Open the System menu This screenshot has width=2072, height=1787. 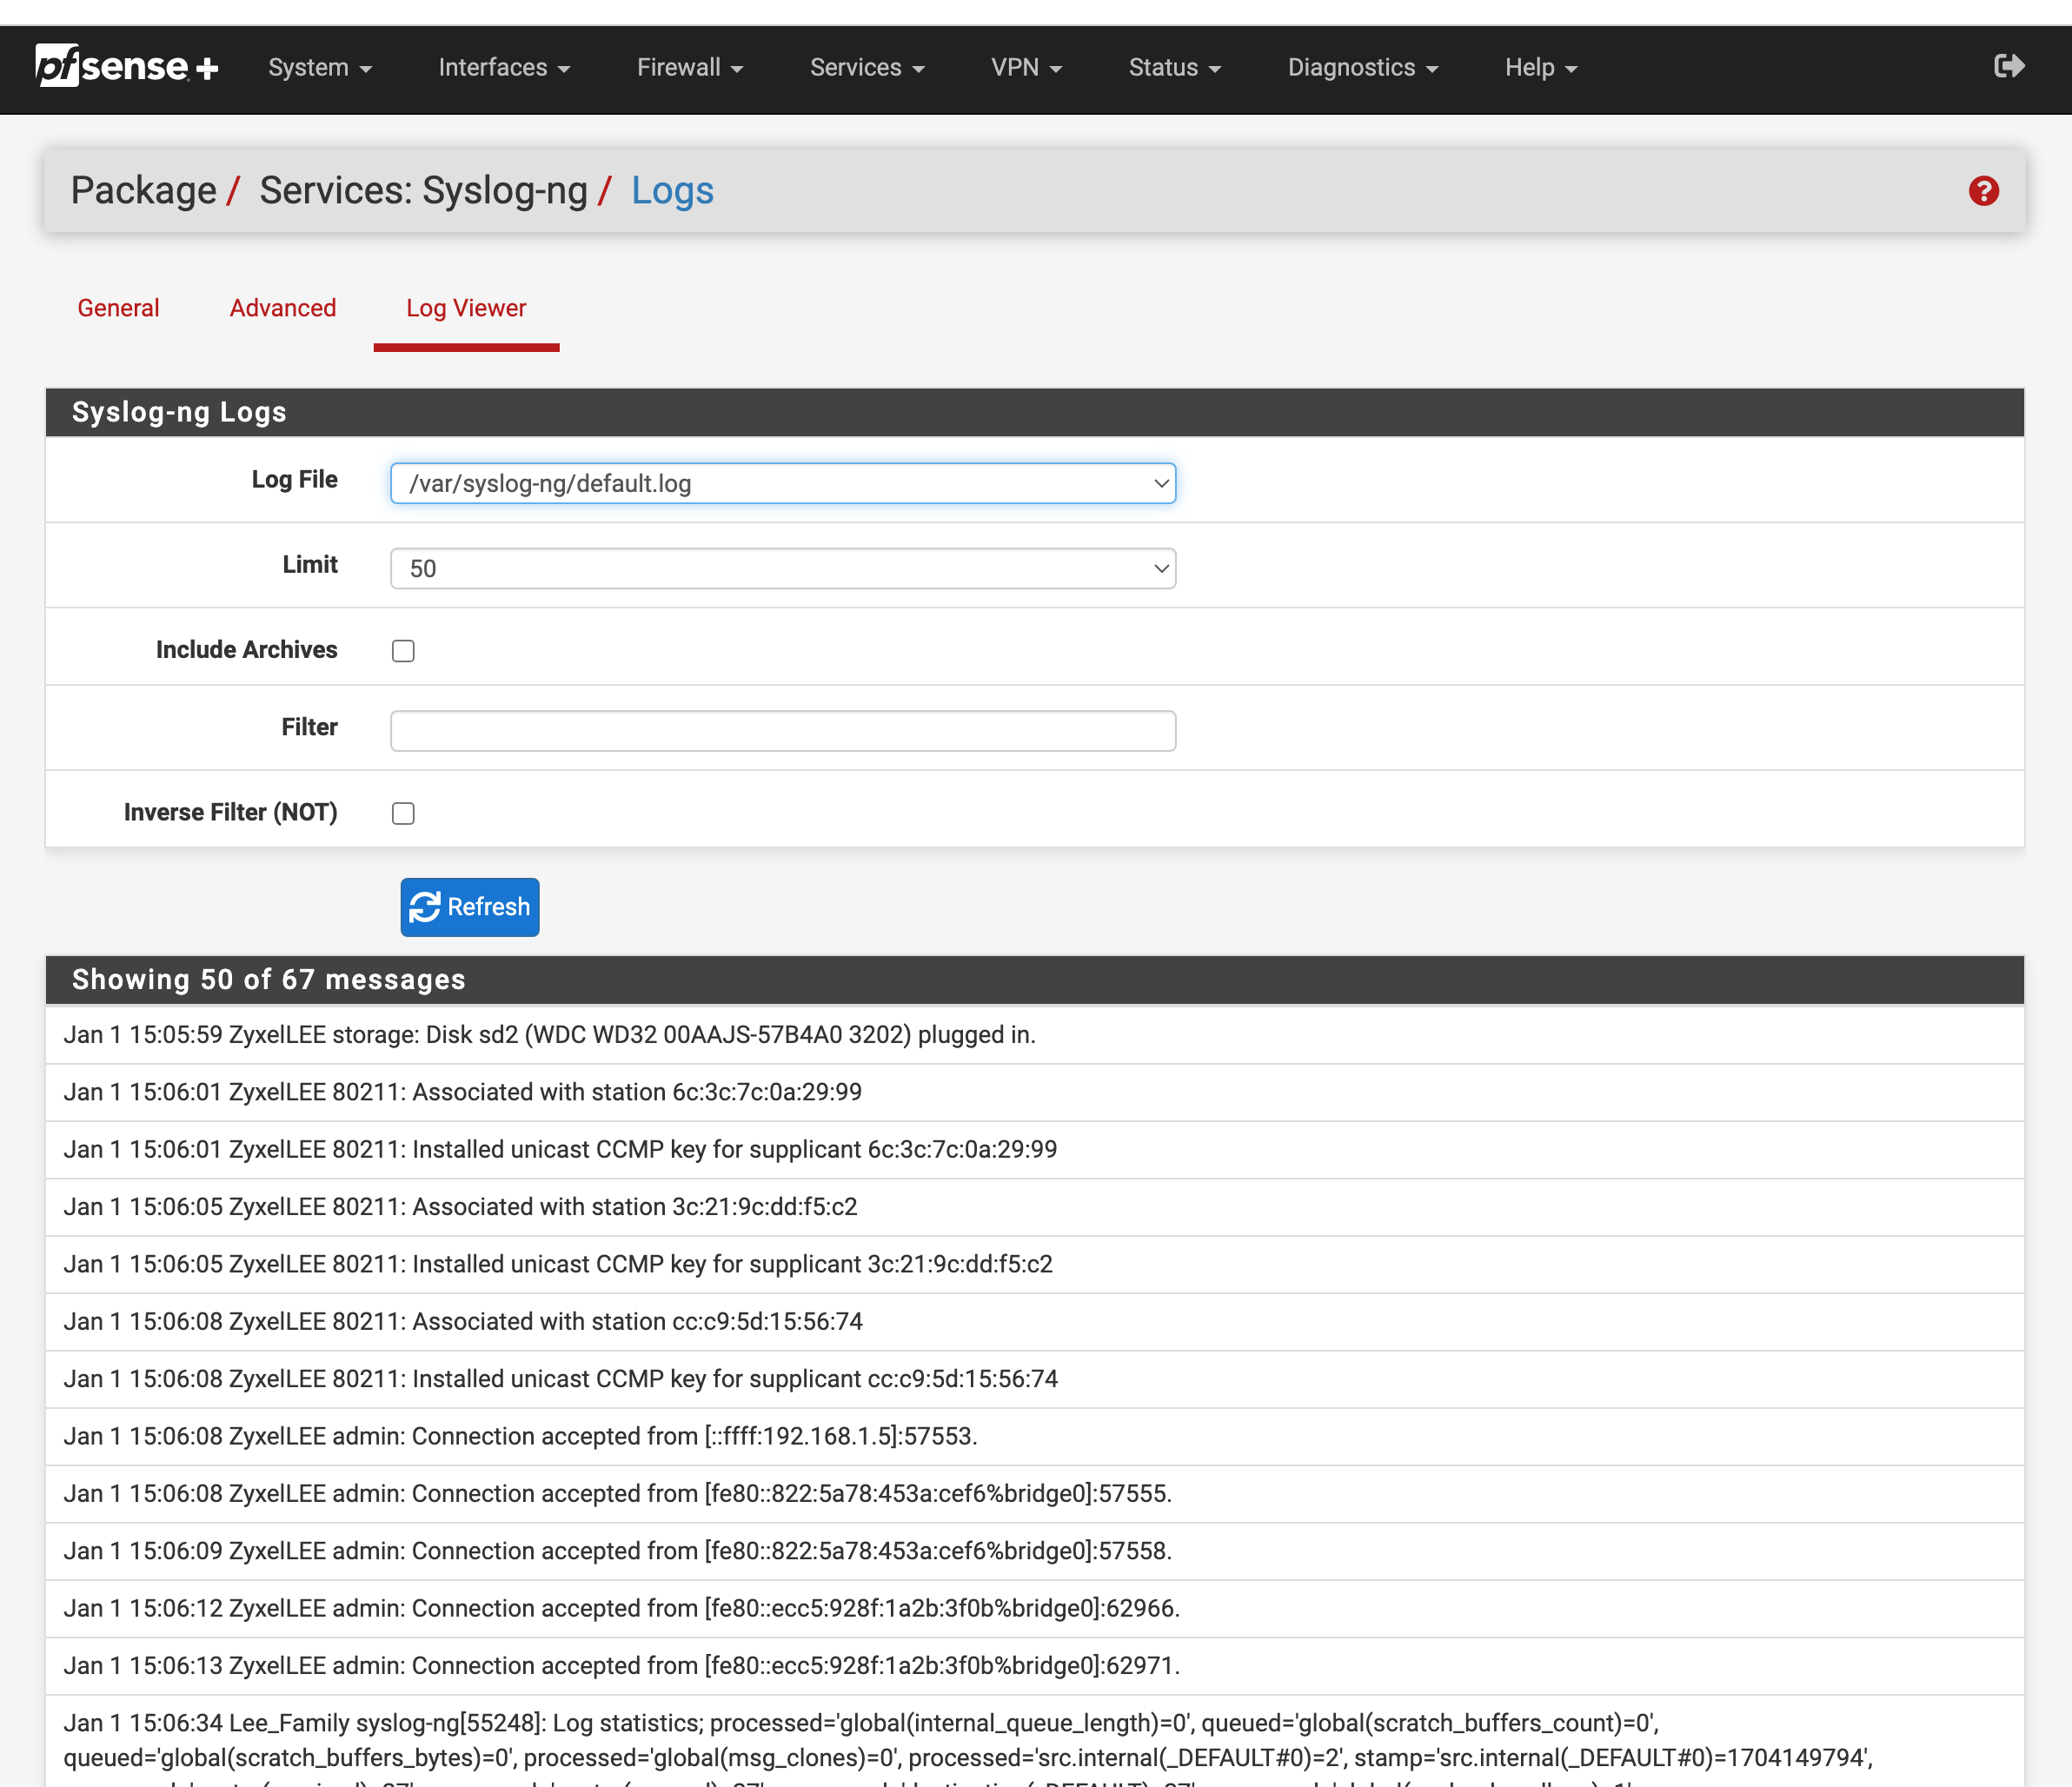tap(319, 68)
